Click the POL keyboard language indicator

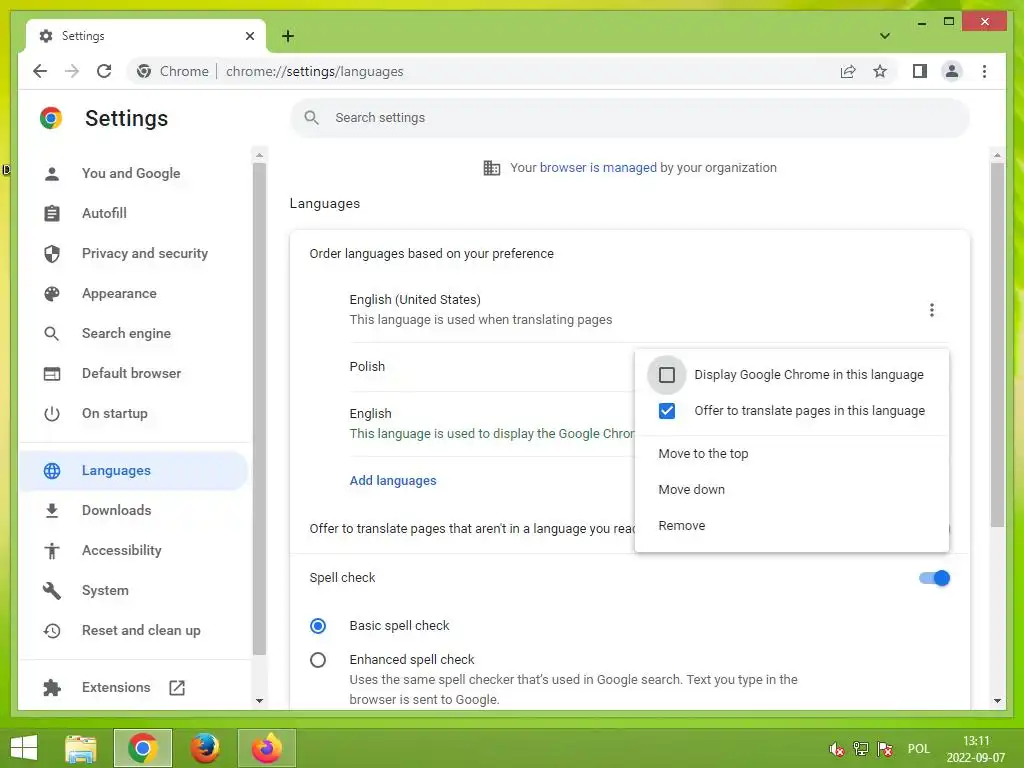pyautogui.click(x=918, y=749)
